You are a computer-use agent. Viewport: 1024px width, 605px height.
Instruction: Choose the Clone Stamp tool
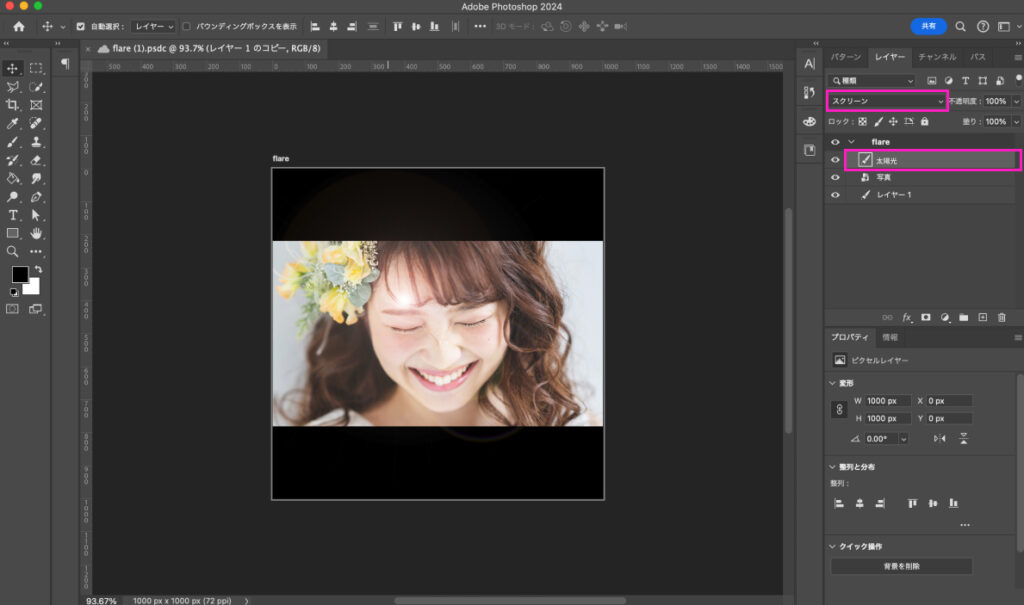(36, 141)
